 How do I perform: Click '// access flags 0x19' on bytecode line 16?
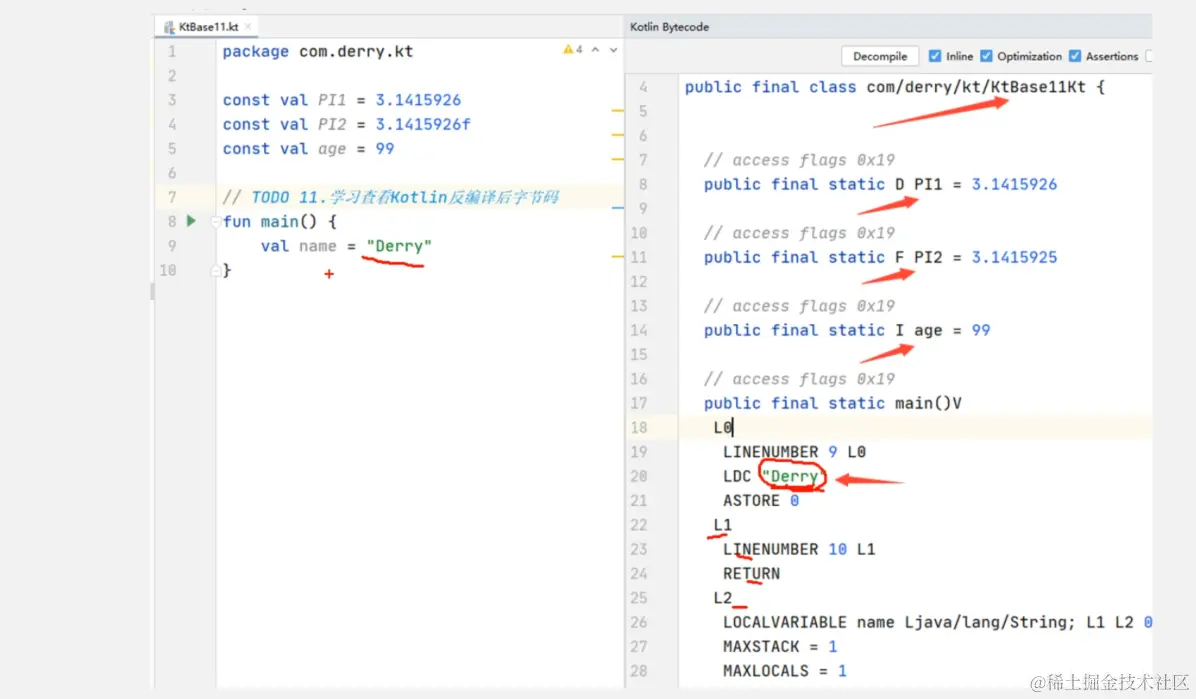[799, 379]
